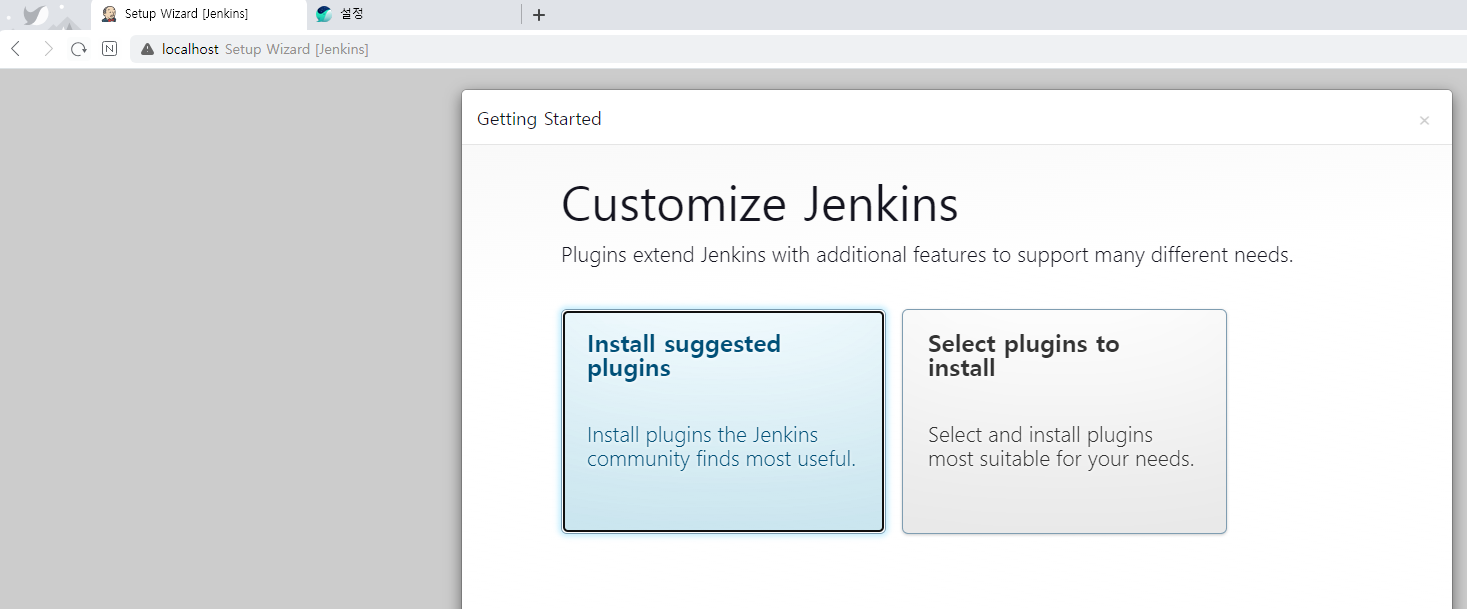Open a new browser tab
1467x609 pixels.
538,15
